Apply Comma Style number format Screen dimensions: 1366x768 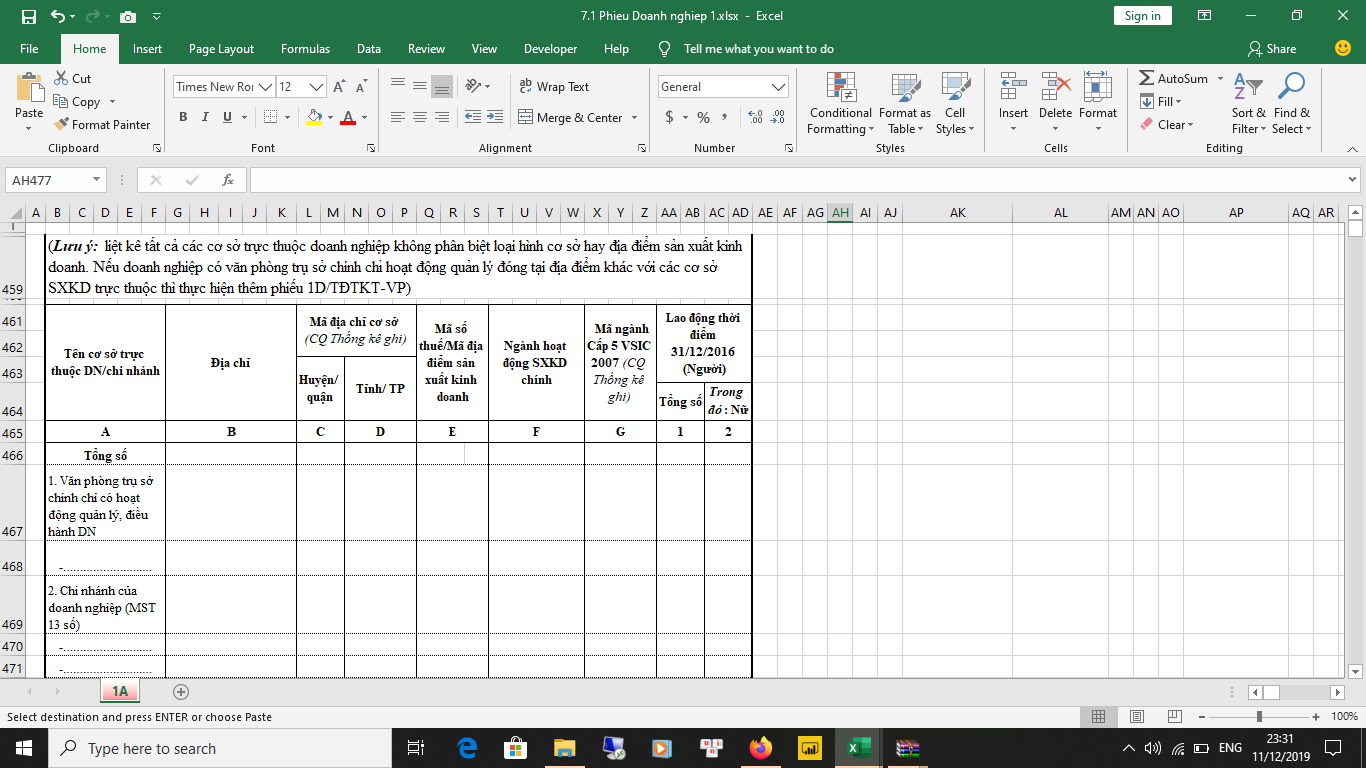[x=724, y=117]
